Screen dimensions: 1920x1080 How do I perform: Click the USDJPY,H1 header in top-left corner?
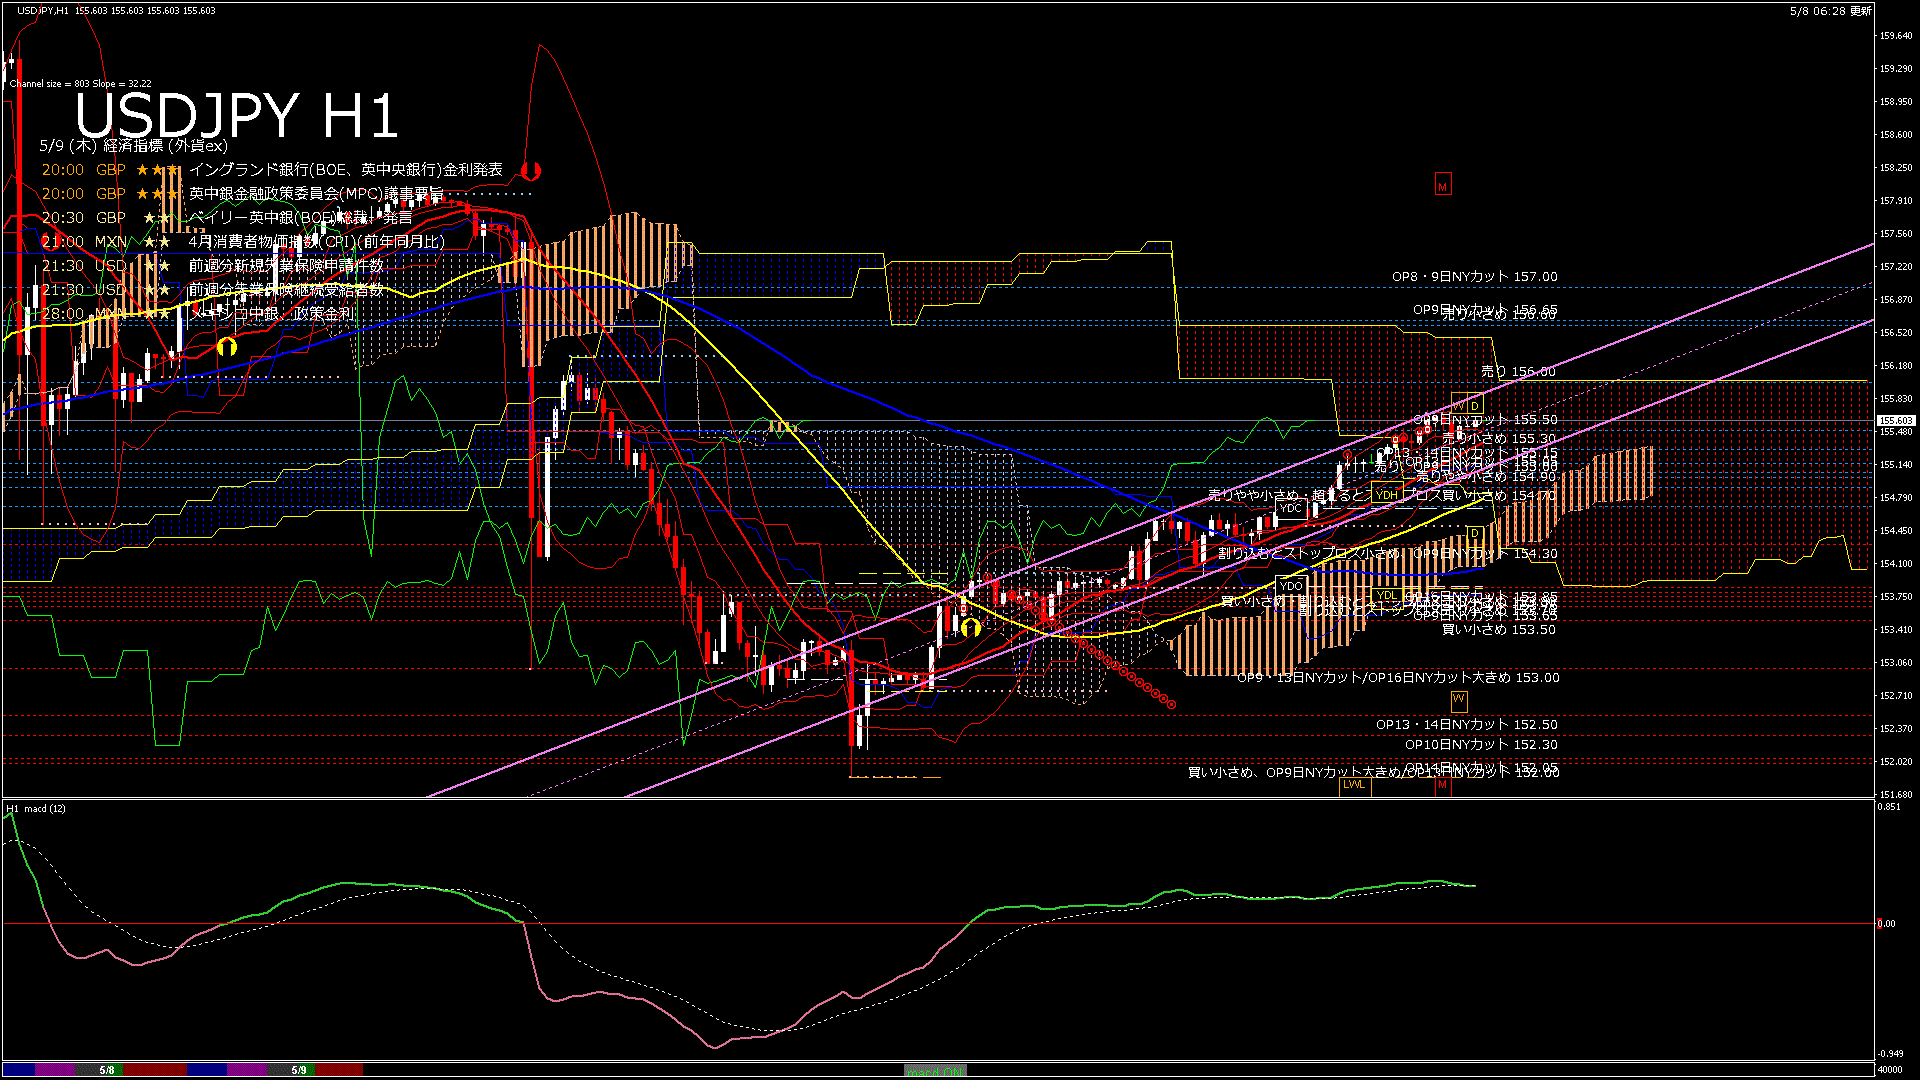(43, 10)
